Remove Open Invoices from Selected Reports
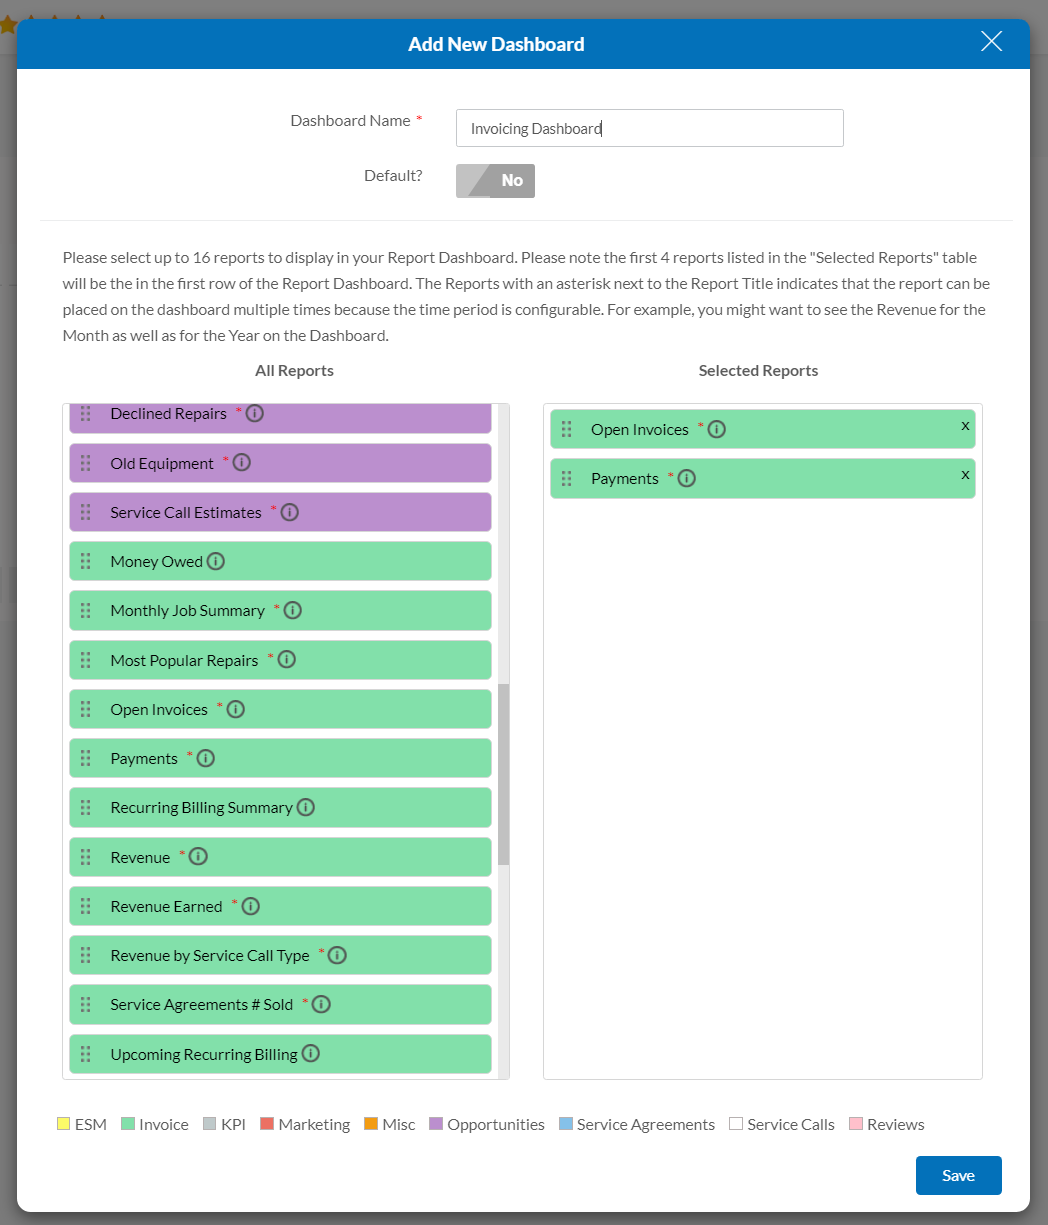 pos(965,425)
